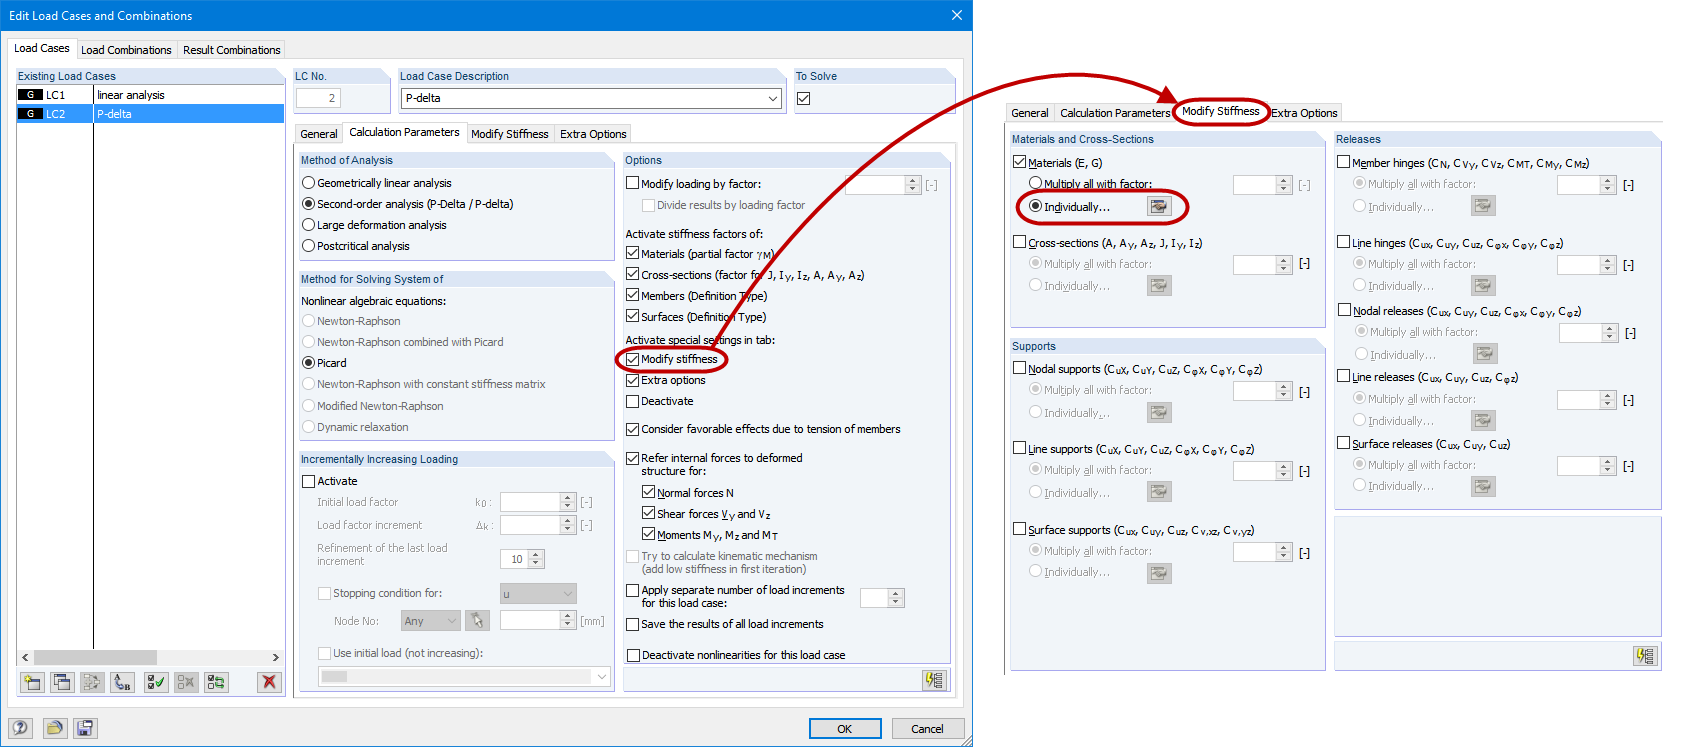Click default-settings icon below Options panel

point(934,680)
